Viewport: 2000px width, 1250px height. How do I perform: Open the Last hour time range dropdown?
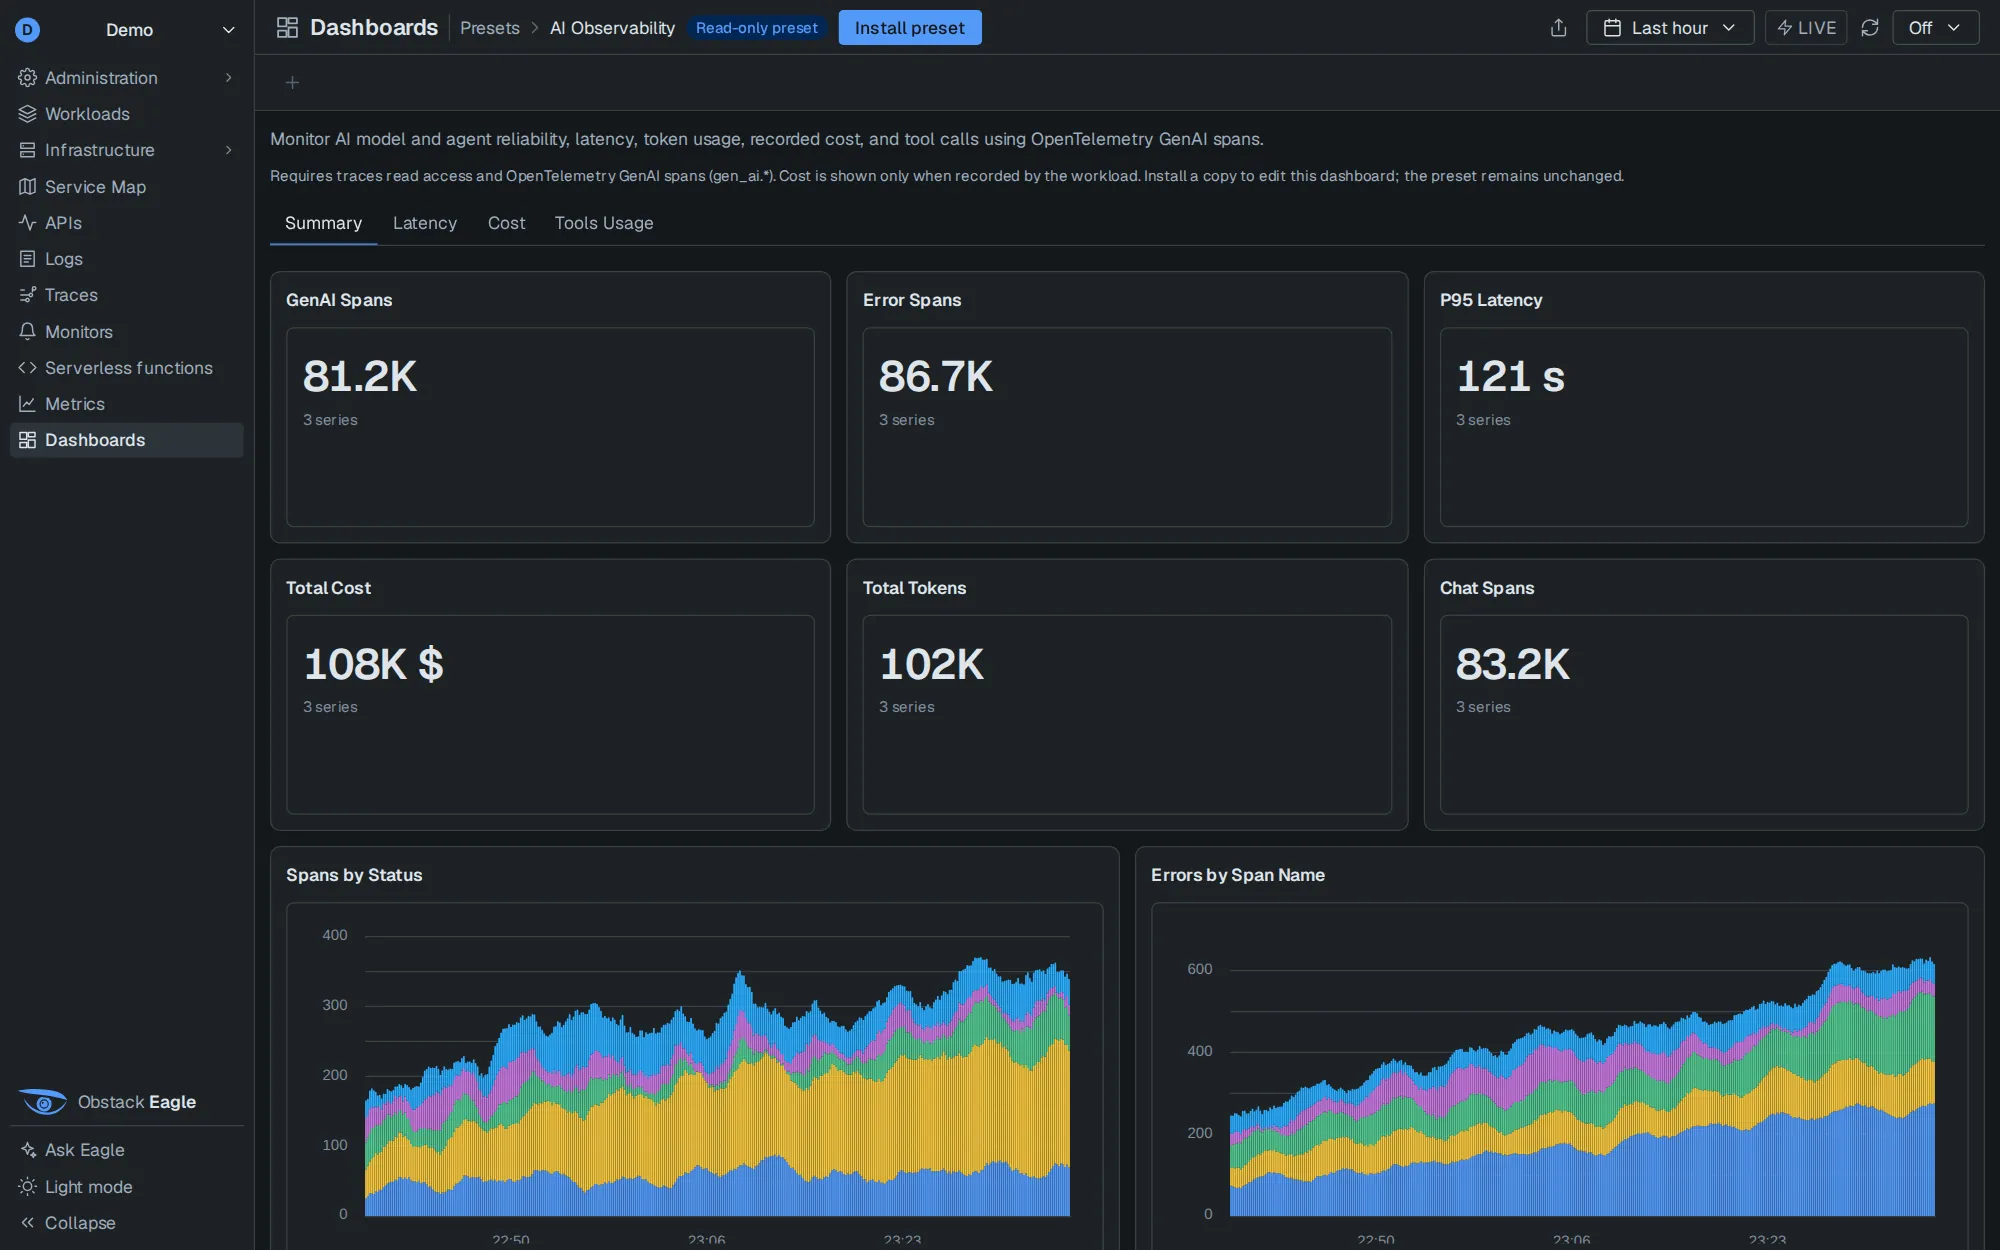coord(1670,28)
